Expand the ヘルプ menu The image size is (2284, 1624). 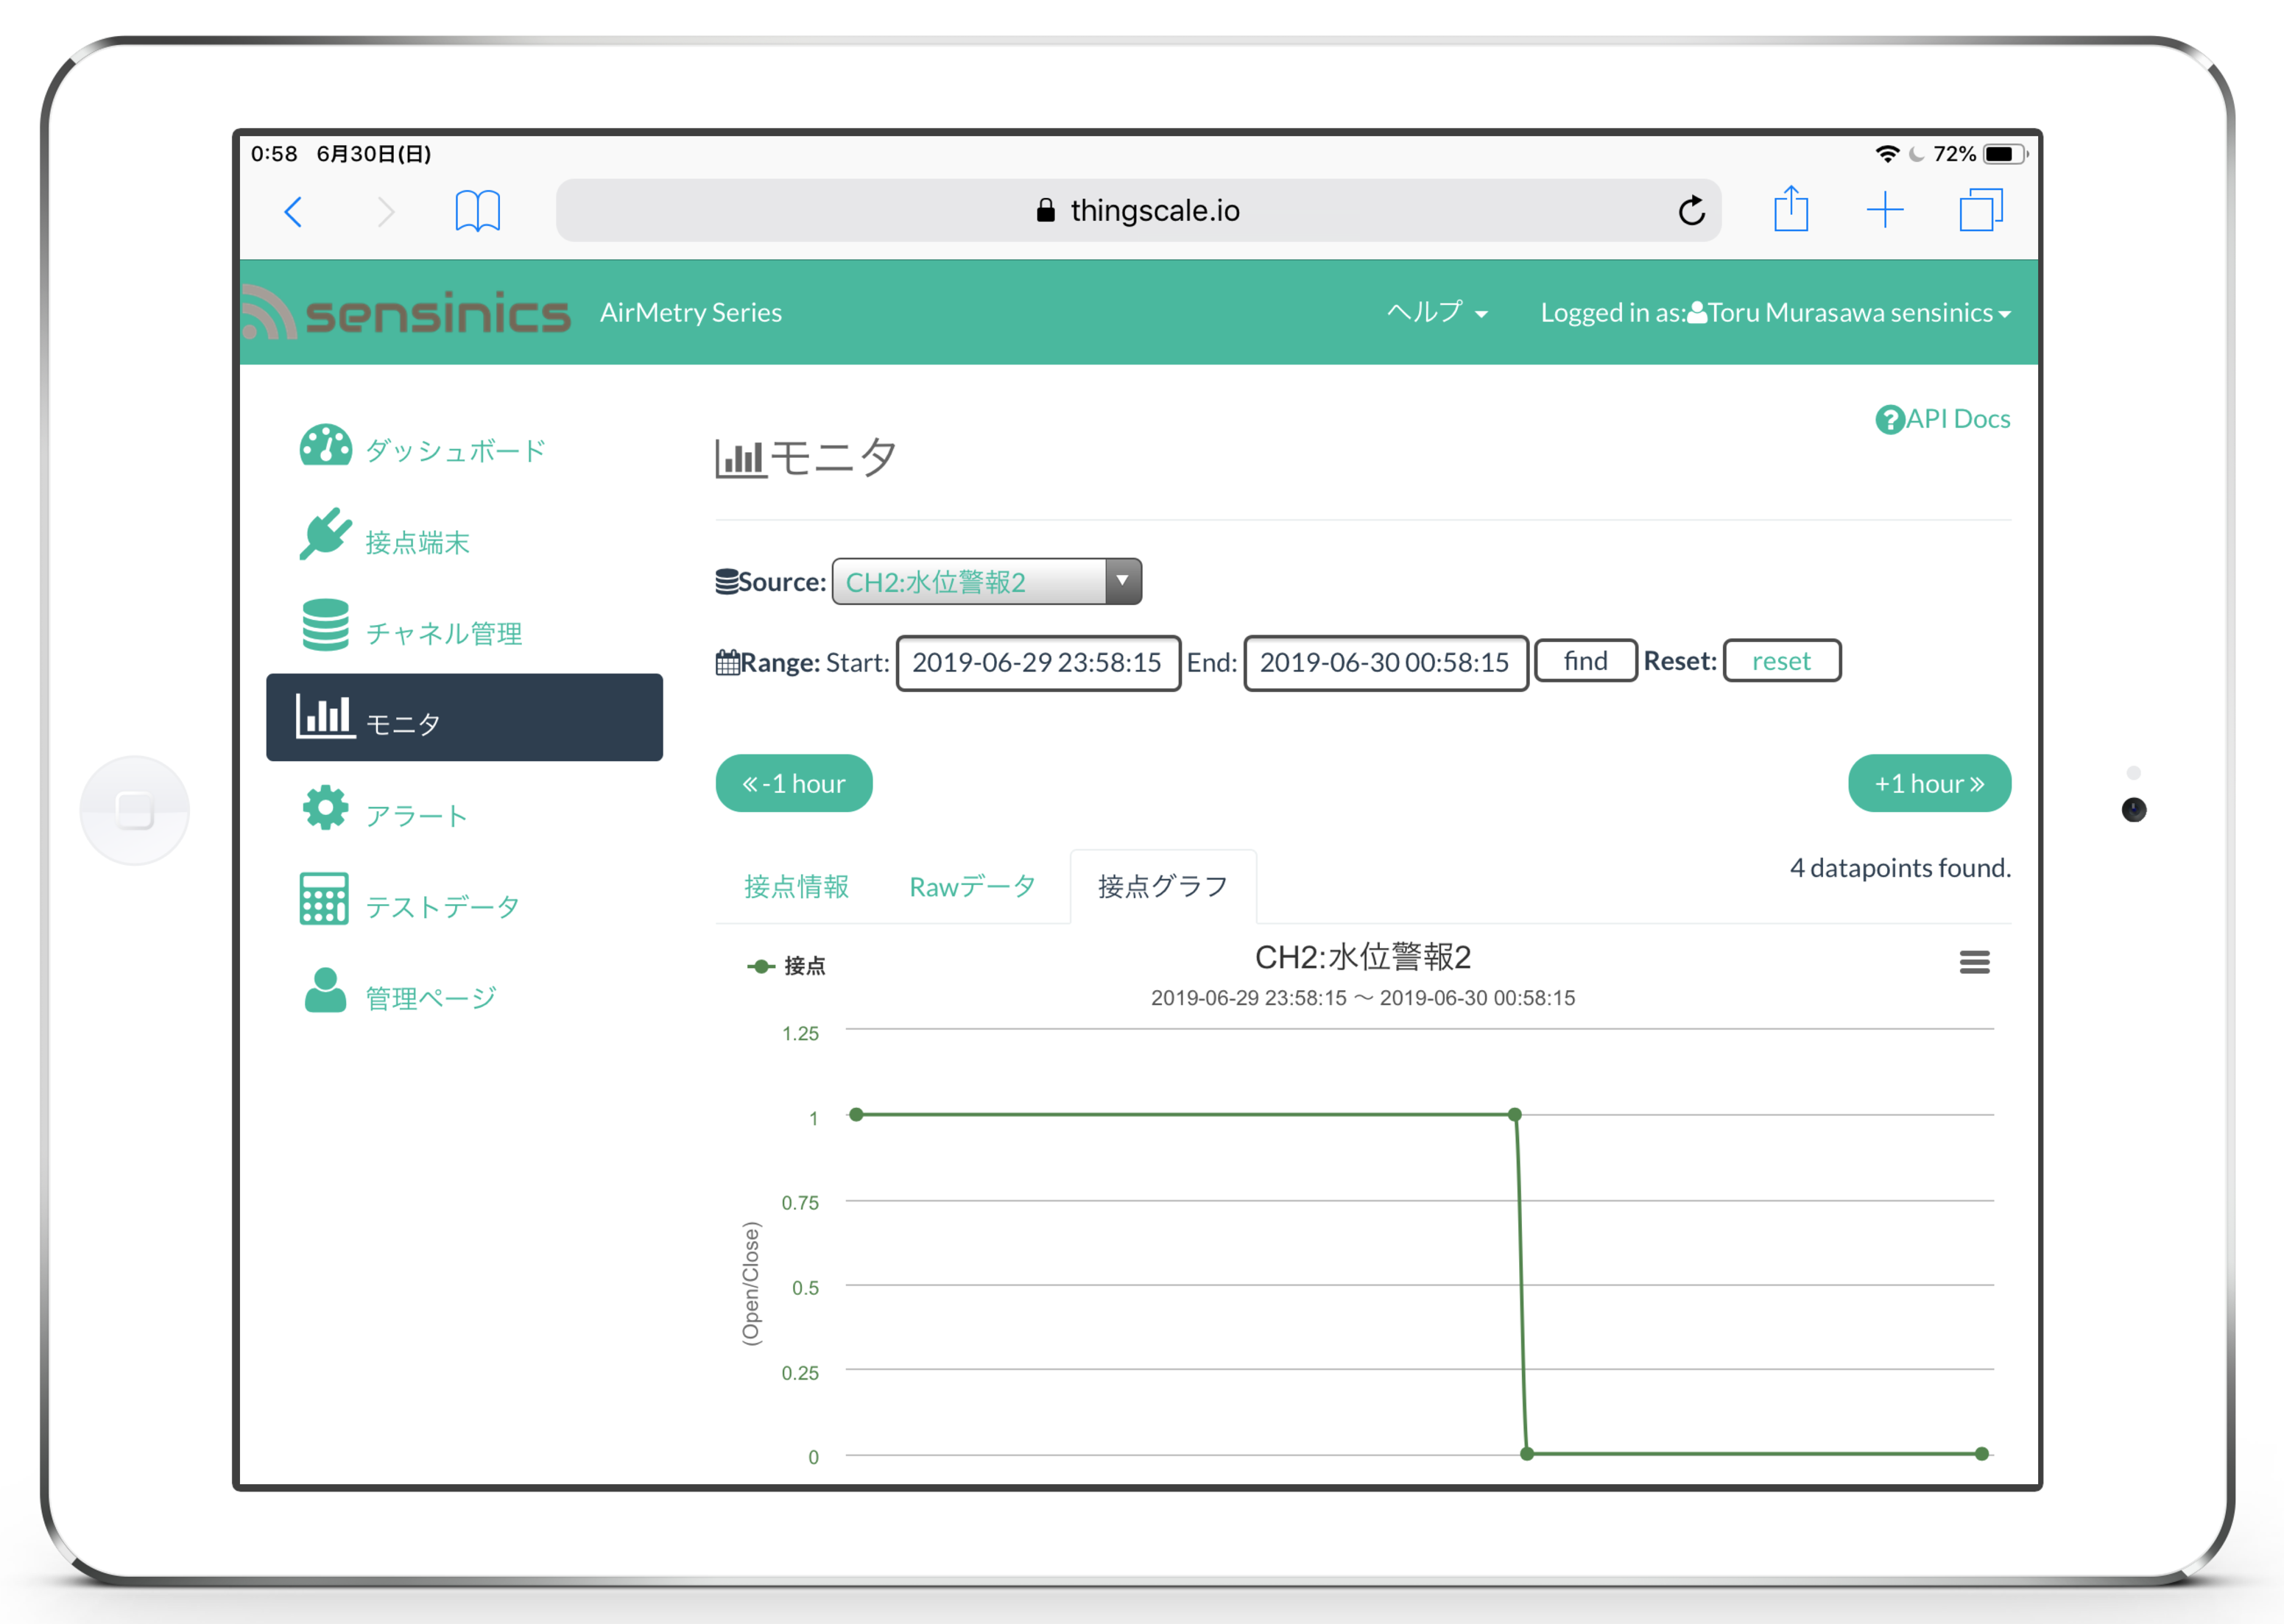pos(1436,313)
